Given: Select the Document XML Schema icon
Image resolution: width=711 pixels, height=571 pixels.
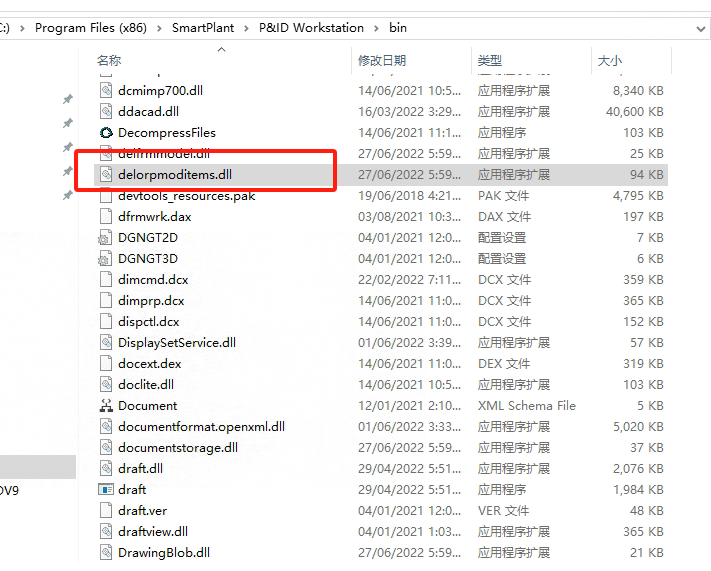Looking at the screenshot, I should [106, 405].
